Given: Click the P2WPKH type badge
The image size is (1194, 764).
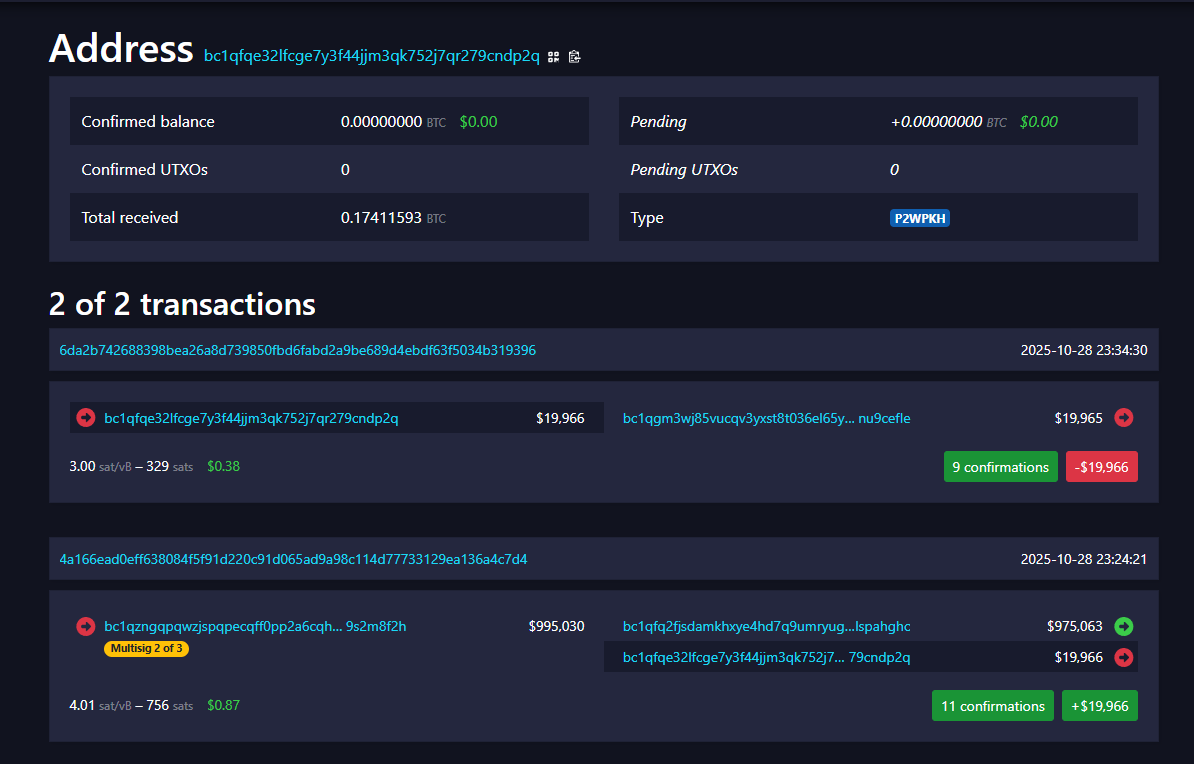Looking at the screenshot, I should click(x=920, y=219).
